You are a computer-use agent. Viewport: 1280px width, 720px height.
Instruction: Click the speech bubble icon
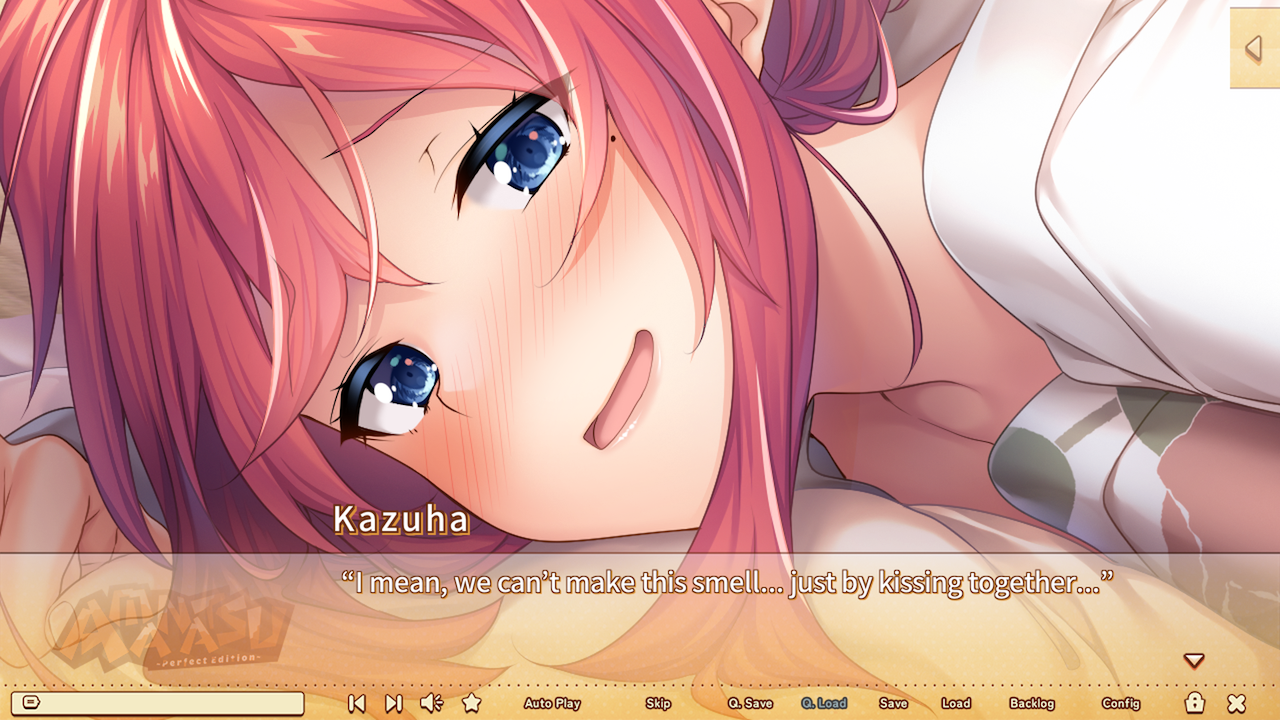pos(30,702)
